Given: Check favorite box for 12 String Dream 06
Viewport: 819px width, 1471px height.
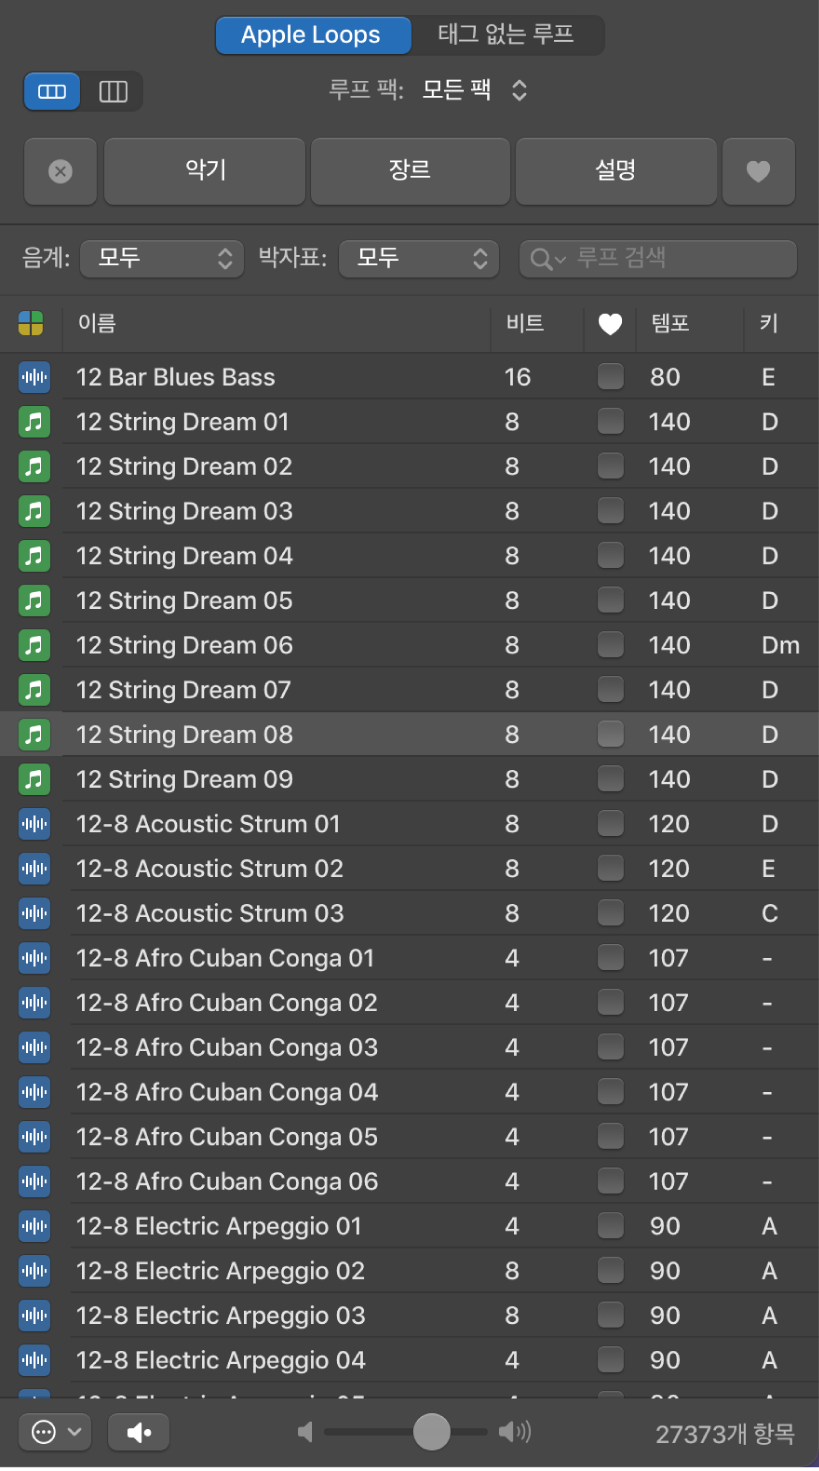Looking at the screenshot, I should pyautogui.click(x=610, y=645).
